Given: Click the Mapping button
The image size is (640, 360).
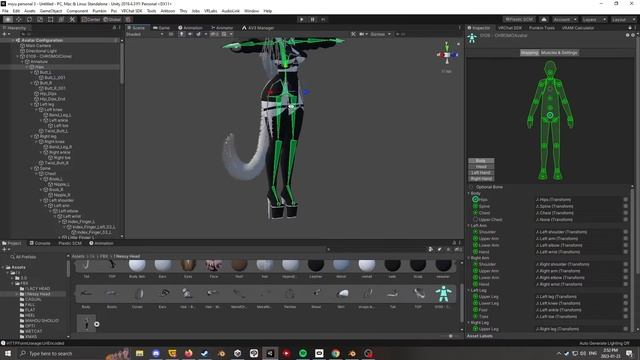Looking at the screenshot, I should (529, 53).
